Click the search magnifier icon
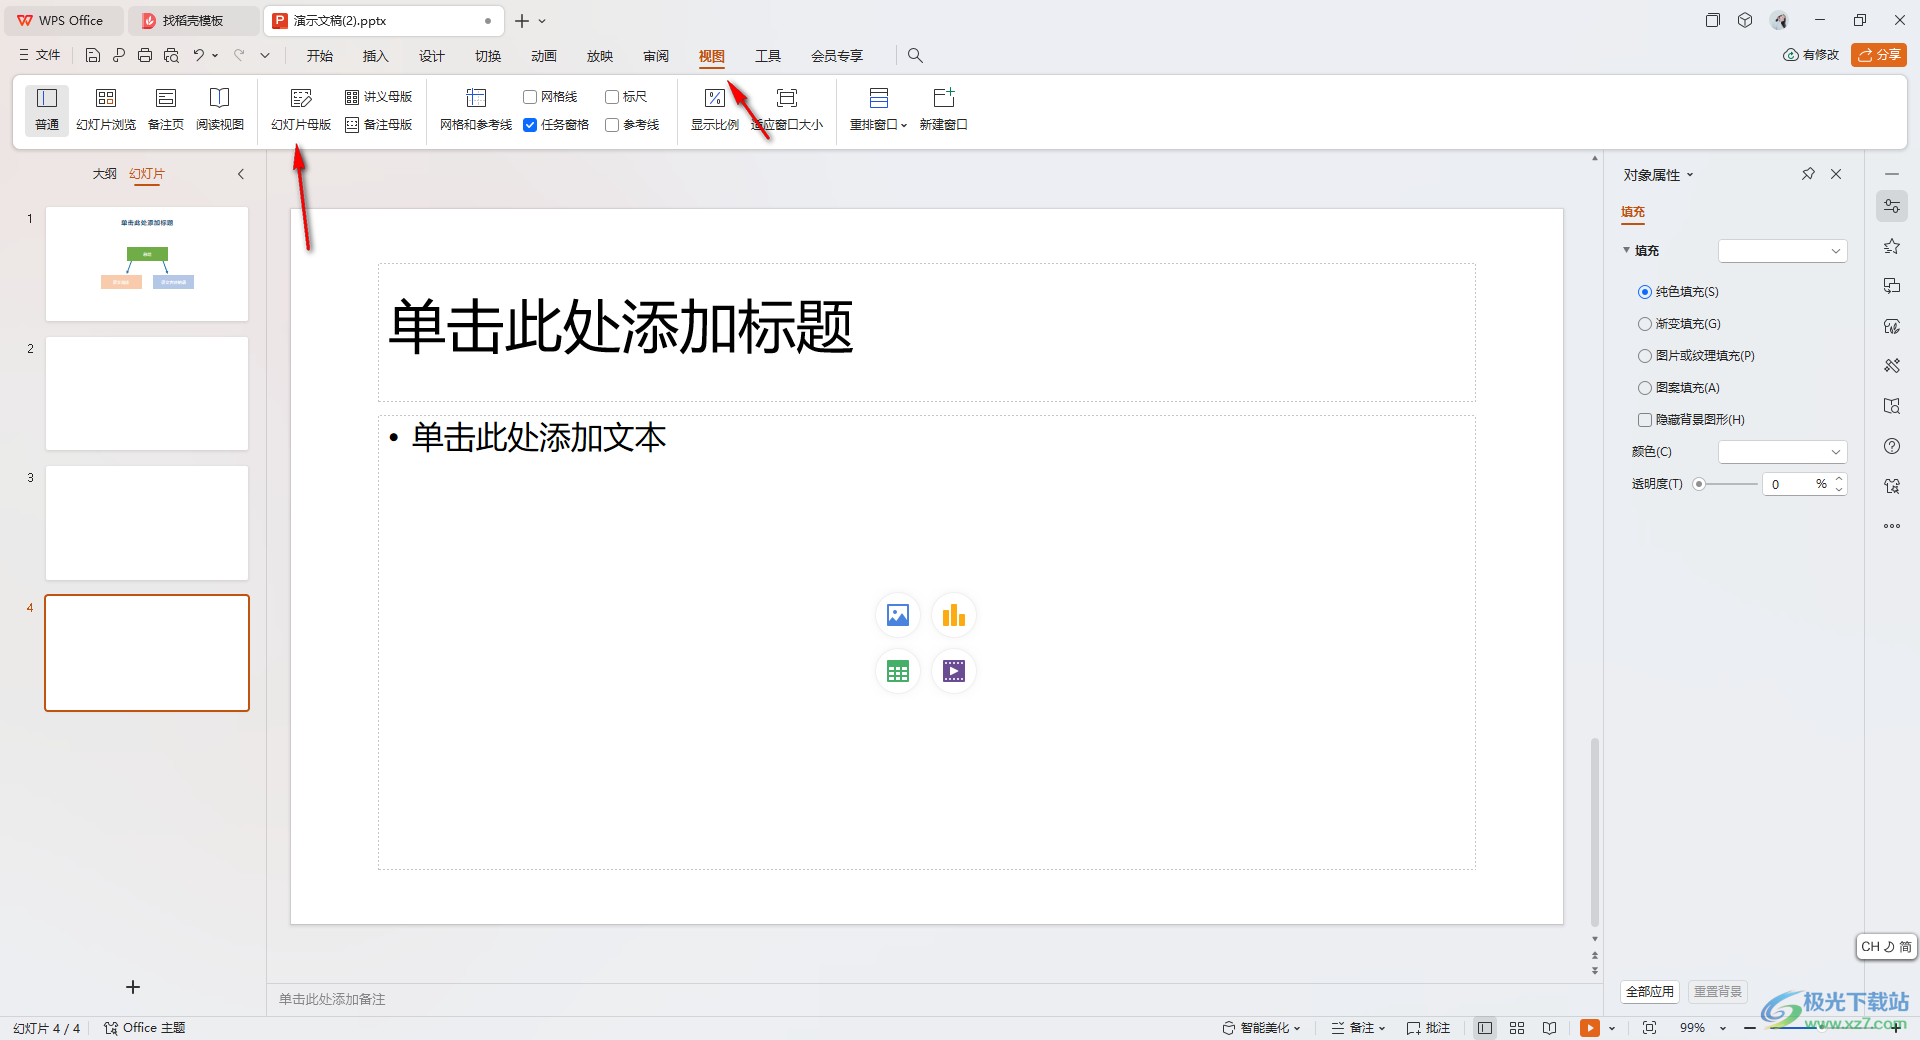Viewport: 1920px width, 1040px height. click(915, 56)
